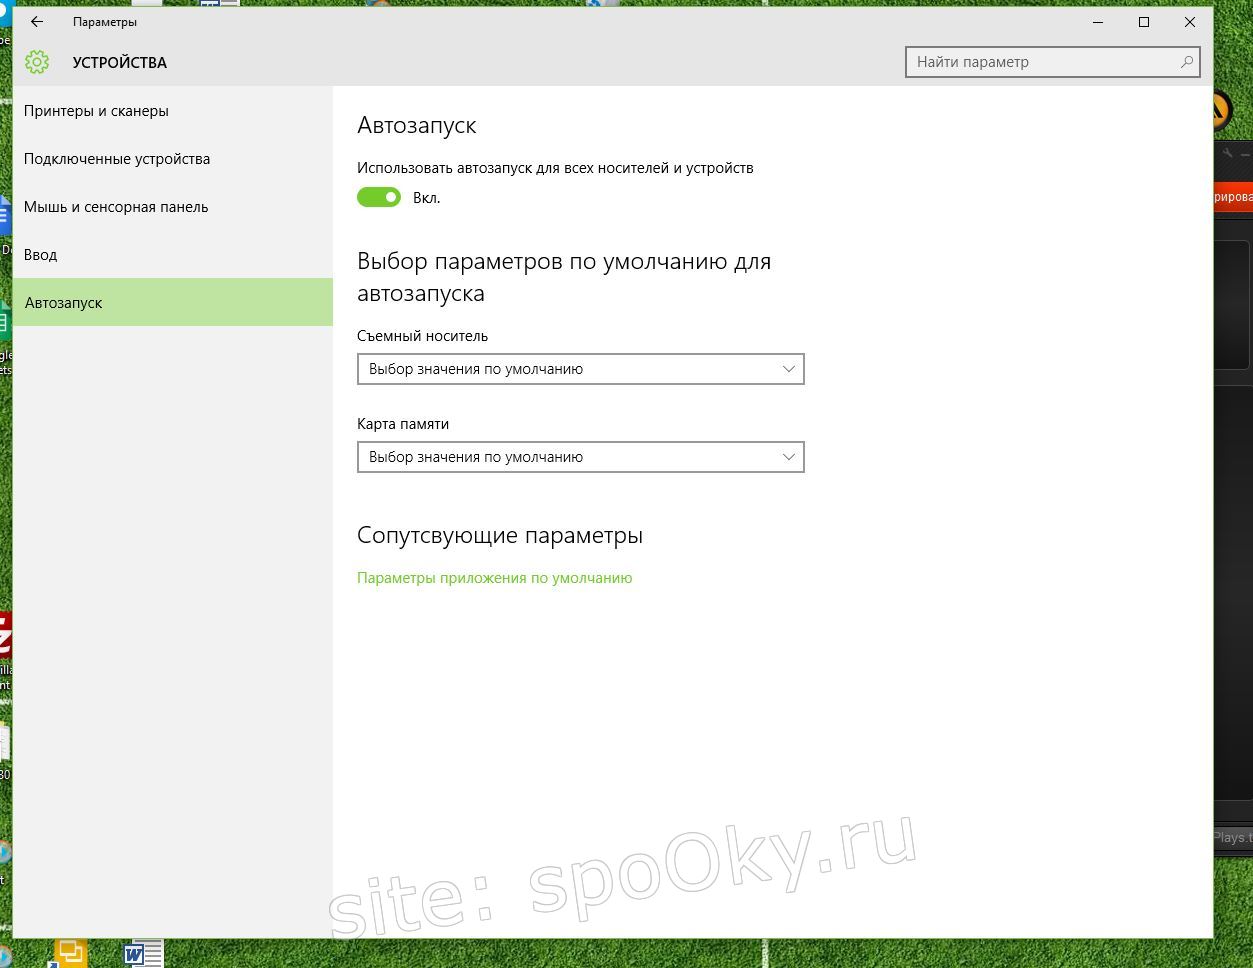Expand the Карта памяти dropdown
This screenshot has width=1253, height=968.
tap(581, 457)
